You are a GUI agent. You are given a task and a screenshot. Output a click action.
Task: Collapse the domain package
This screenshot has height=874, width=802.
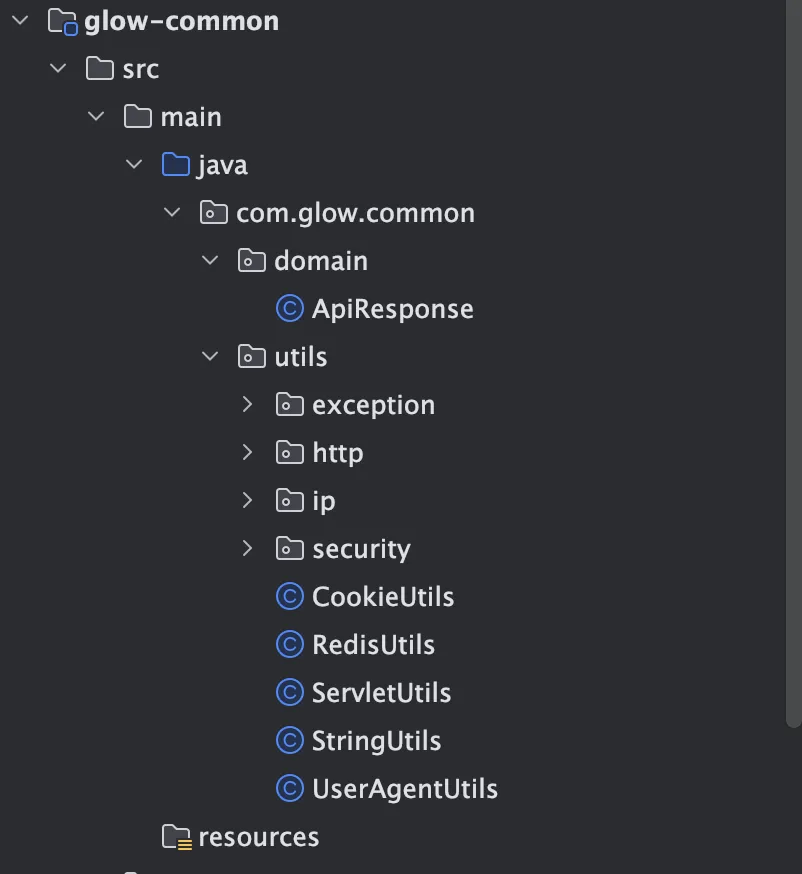click(x=210, y=261)
